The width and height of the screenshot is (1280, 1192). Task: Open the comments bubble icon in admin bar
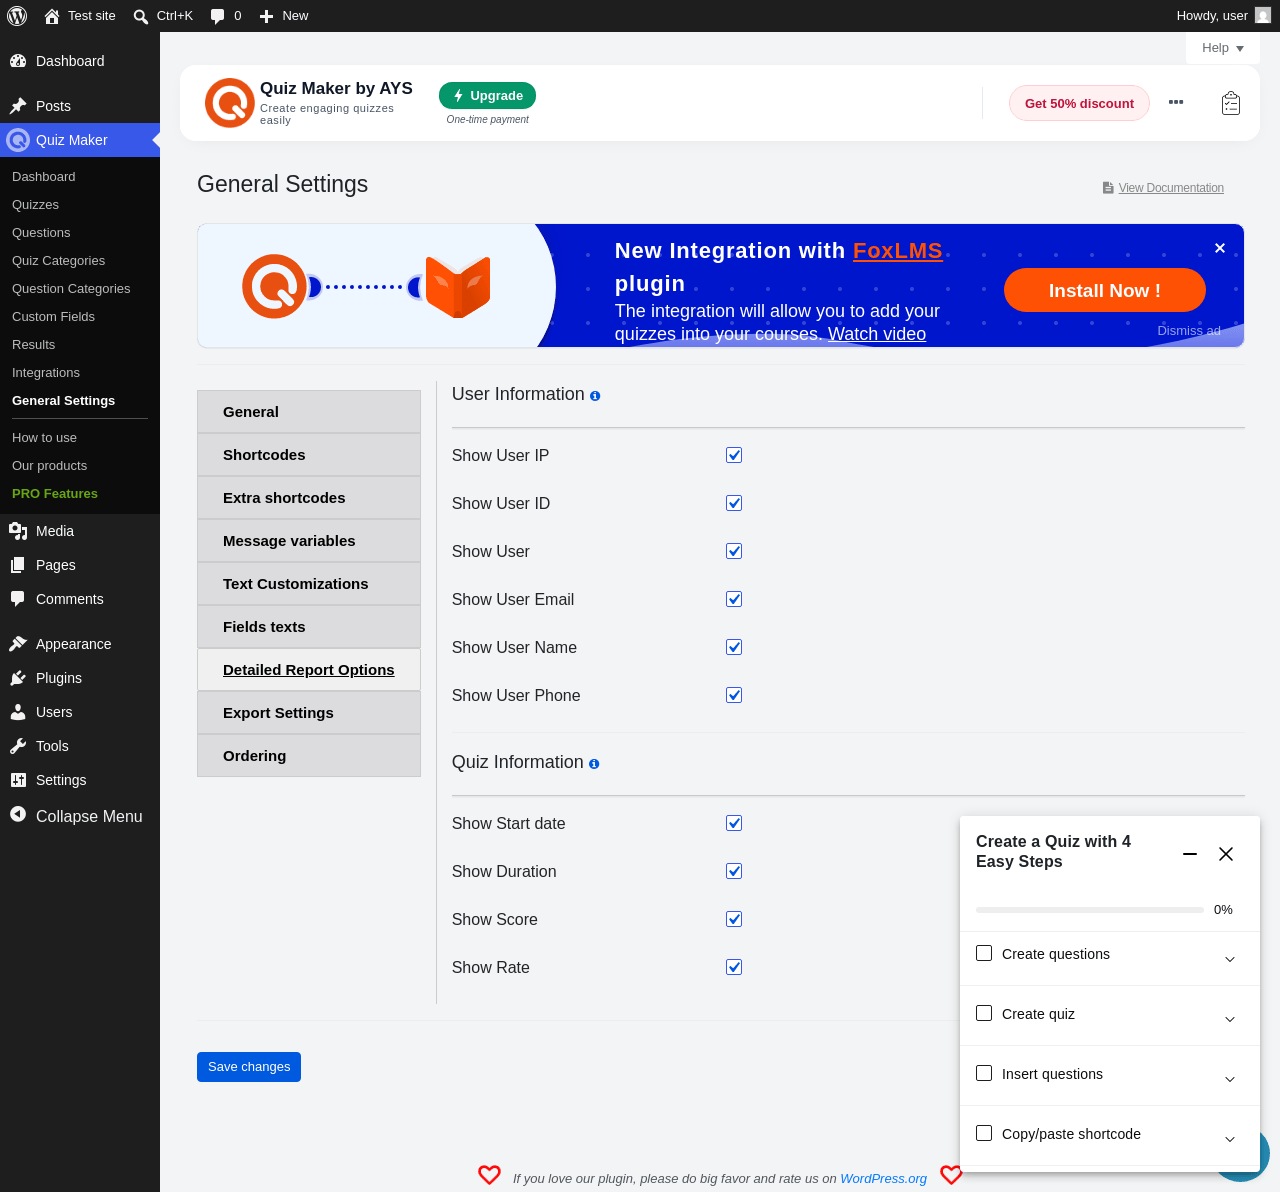tap(218, 16)
